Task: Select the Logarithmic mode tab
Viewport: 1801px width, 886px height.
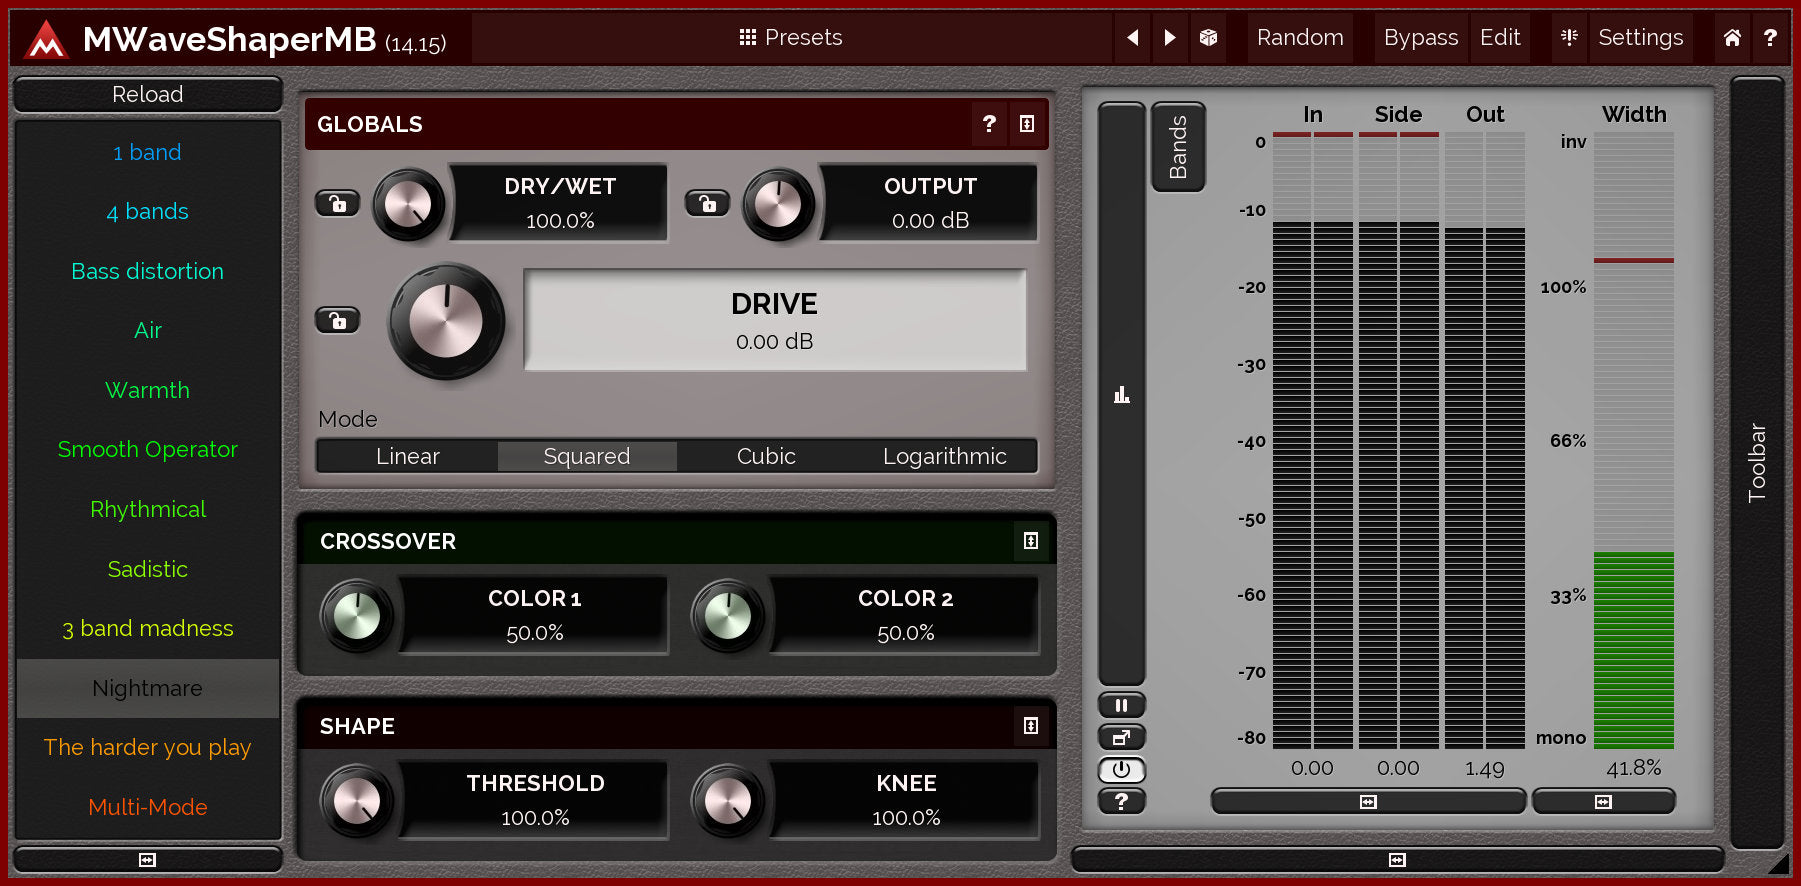Action: pyautogui.click(x=944, y=456)
